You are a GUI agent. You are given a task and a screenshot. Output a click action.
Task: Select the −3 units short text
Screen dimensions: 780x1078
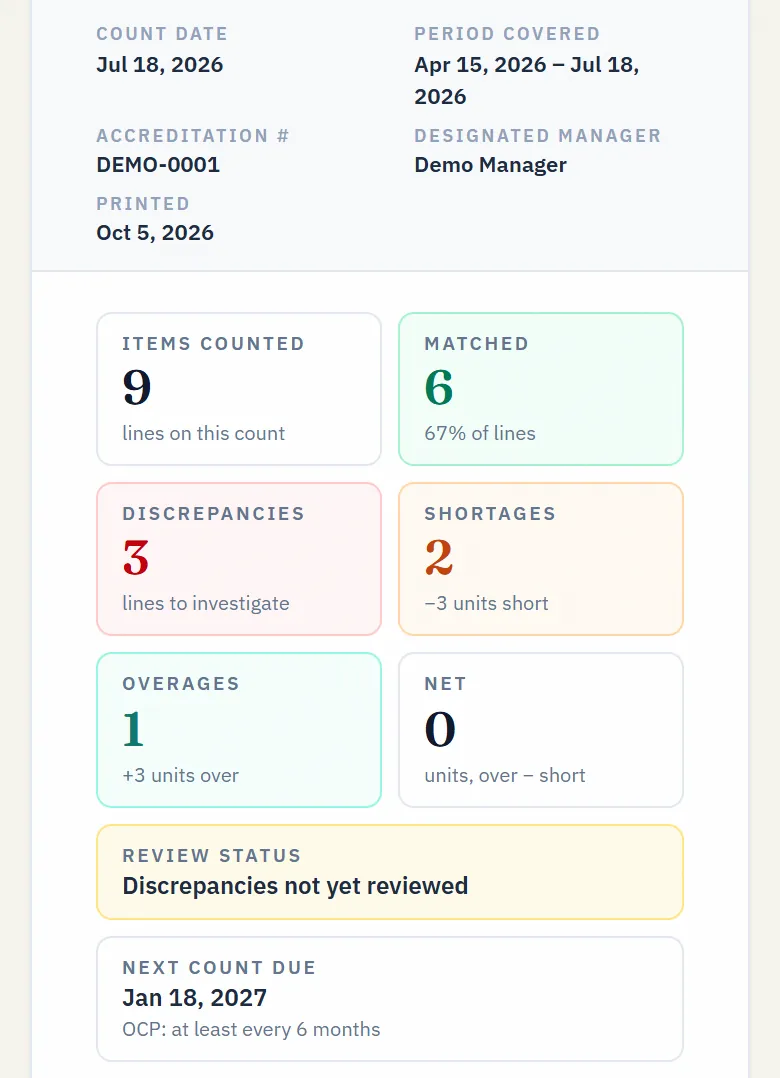click(487, 603)
